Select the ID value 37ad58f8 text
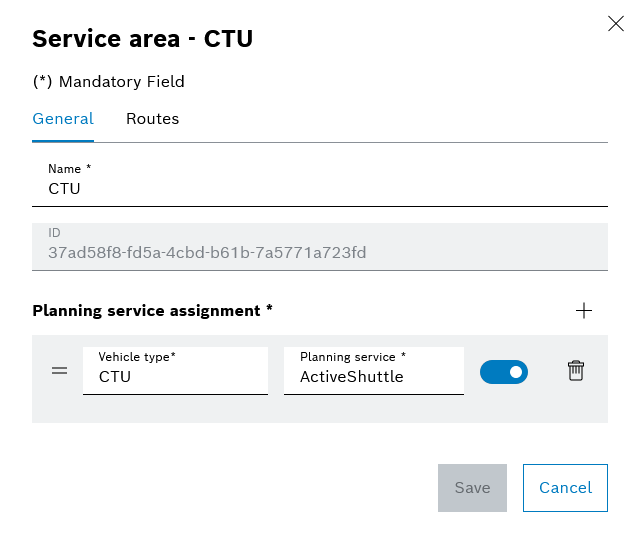Viewport: 640px width, 544px height. (x=207, y=253)
